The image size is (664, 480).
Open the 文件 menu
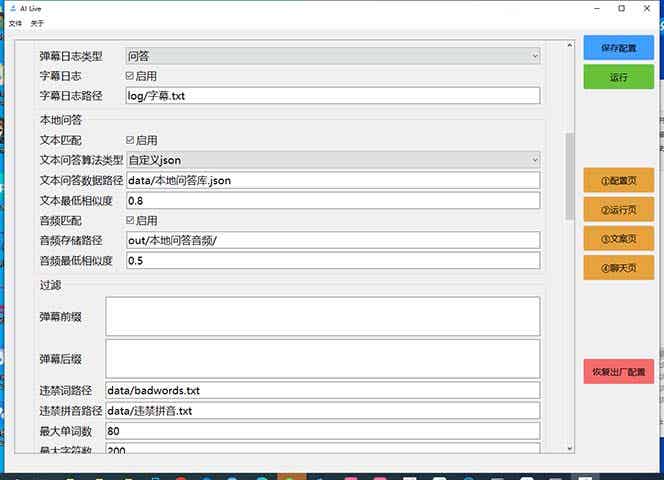point(15,23)
